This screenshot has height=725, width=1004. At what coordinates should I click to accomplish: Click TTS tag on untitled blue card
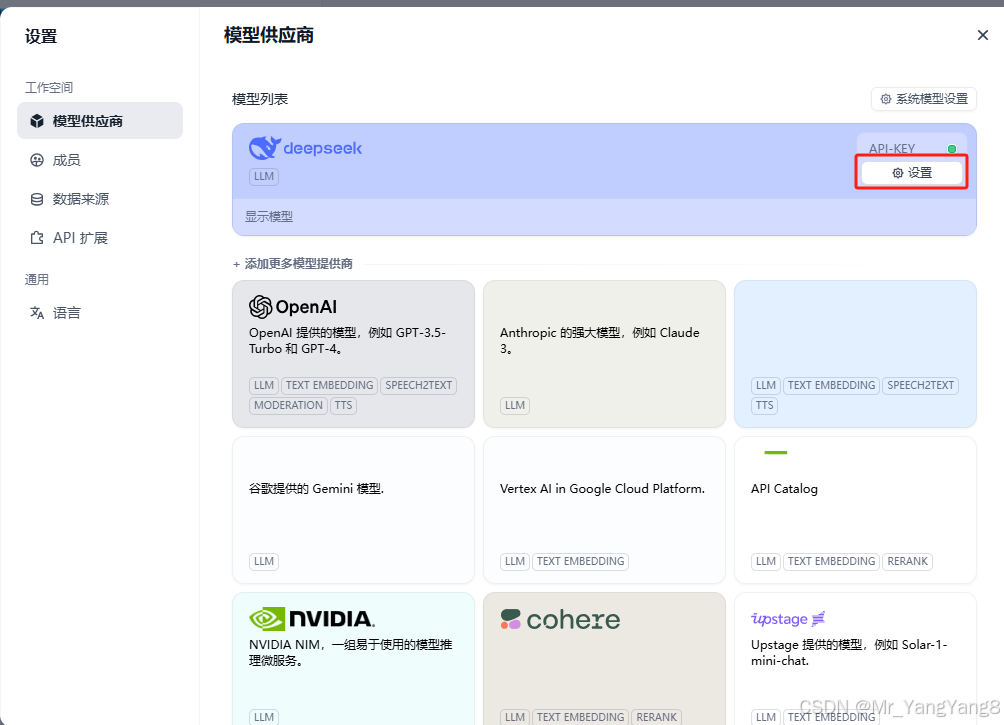point(765,405)
